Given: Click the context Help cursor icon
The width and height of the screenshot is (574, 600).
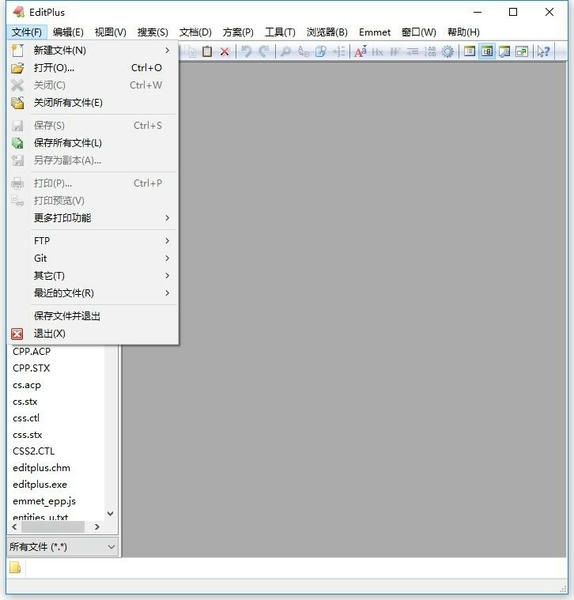Looking at the screenshot, I should tap(543, 51).
